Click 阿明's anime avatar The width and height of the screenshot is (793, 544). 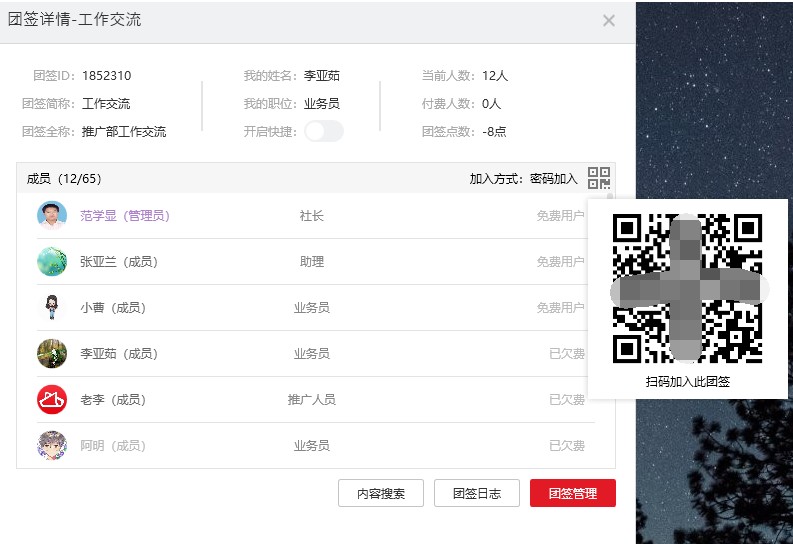click(x=52, y=445)
